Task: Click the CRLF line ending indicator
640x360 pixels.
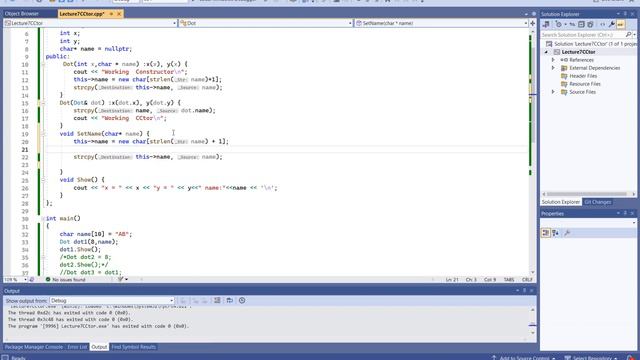Action: [x=527, y=280]
